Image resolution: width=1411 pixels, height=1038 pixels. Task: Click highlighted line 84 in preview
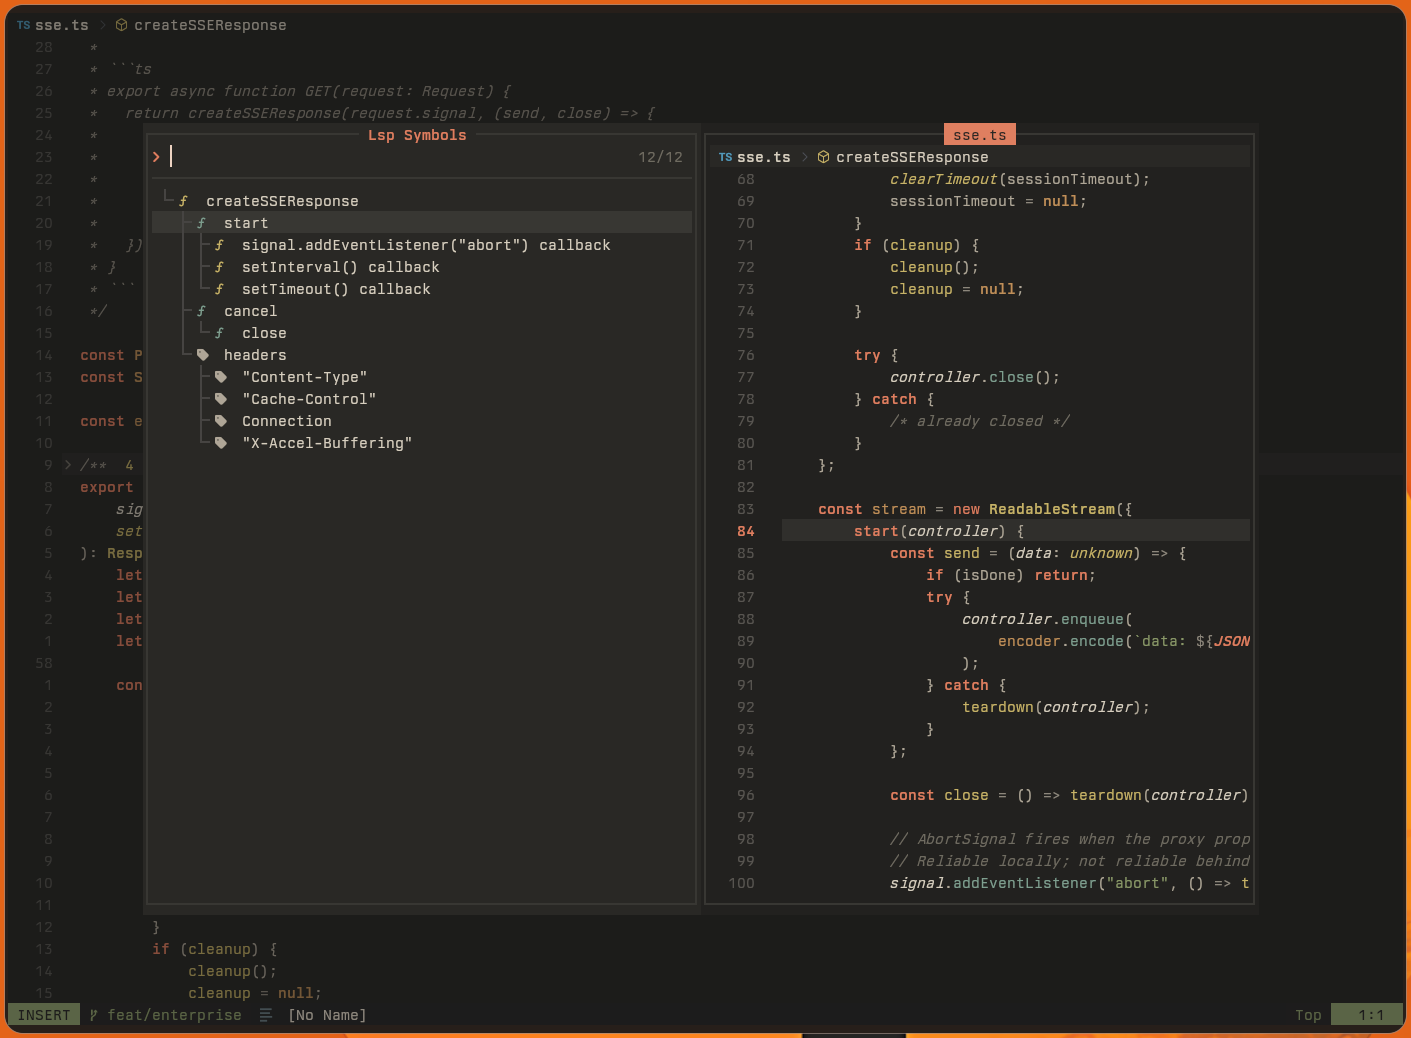[1016, 531]
